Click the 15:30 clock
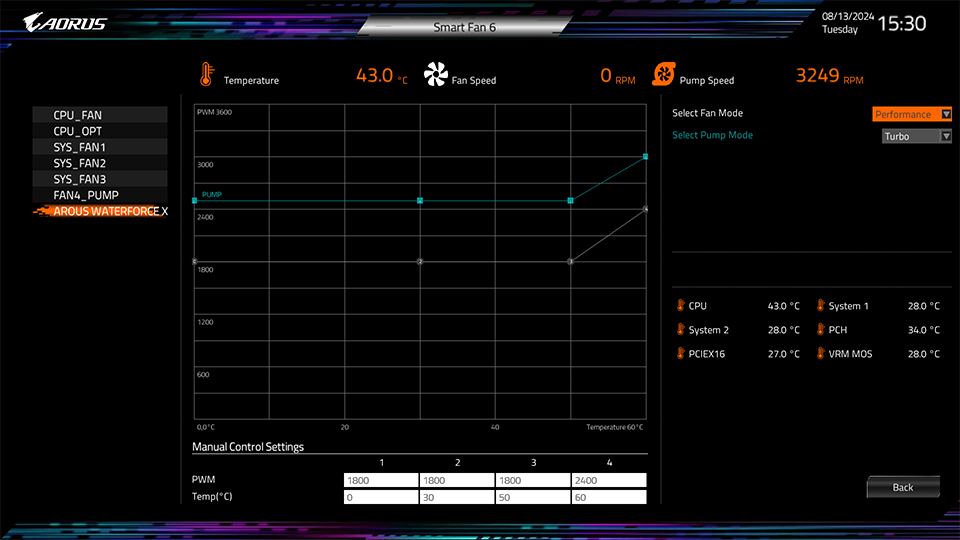 coord(902,23)
